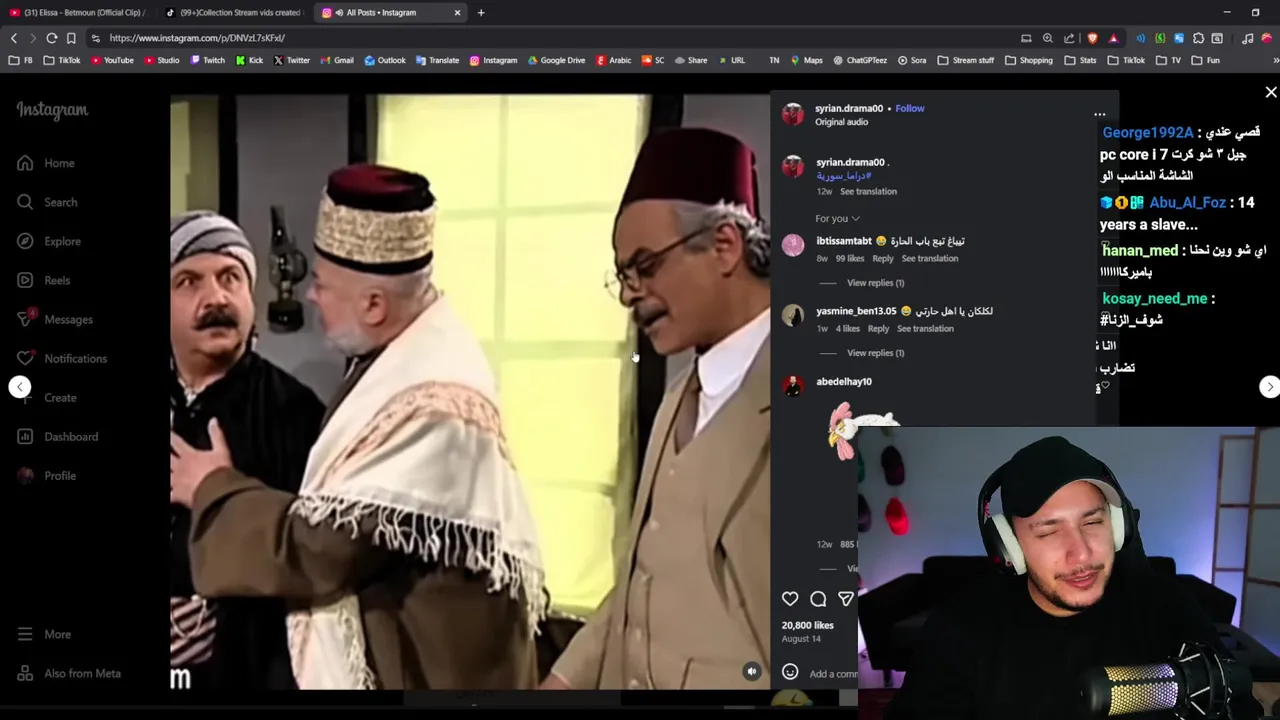Viewport: 1280px width, 720px height.
Task: Open Profile from the sidebar
Action: (46, 475)
